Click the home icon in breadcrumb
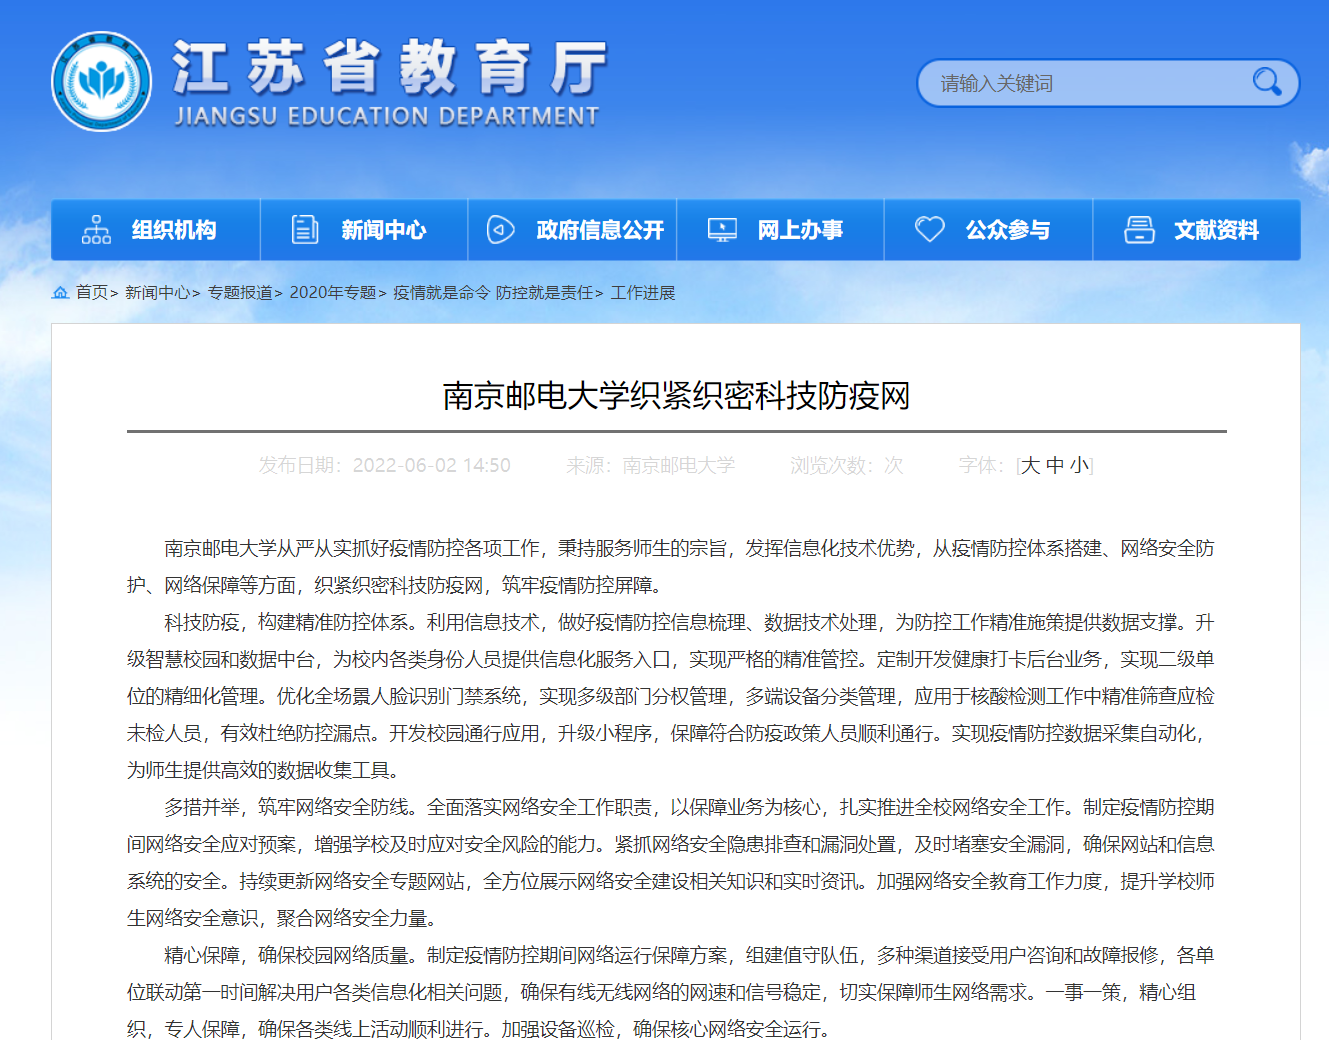 [61, 292]
